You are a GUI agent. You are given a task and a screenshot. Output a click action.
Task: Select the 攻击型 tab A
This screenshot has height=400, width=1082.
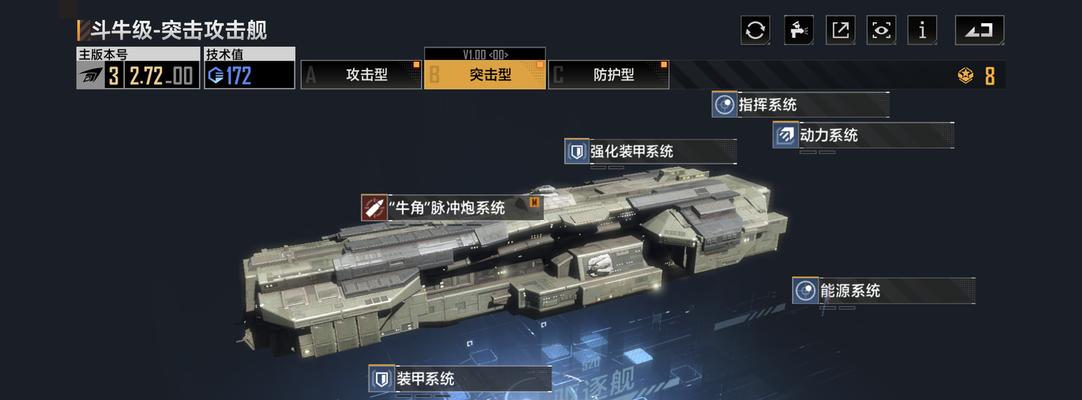tap(362, 75)
